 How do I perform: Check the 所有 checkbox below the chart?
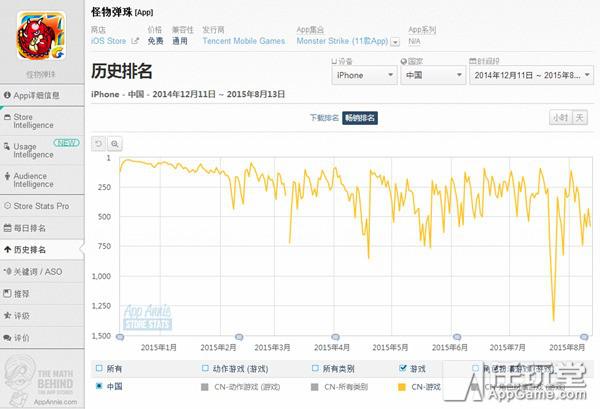pyautogui.click(x=98, y=367)
